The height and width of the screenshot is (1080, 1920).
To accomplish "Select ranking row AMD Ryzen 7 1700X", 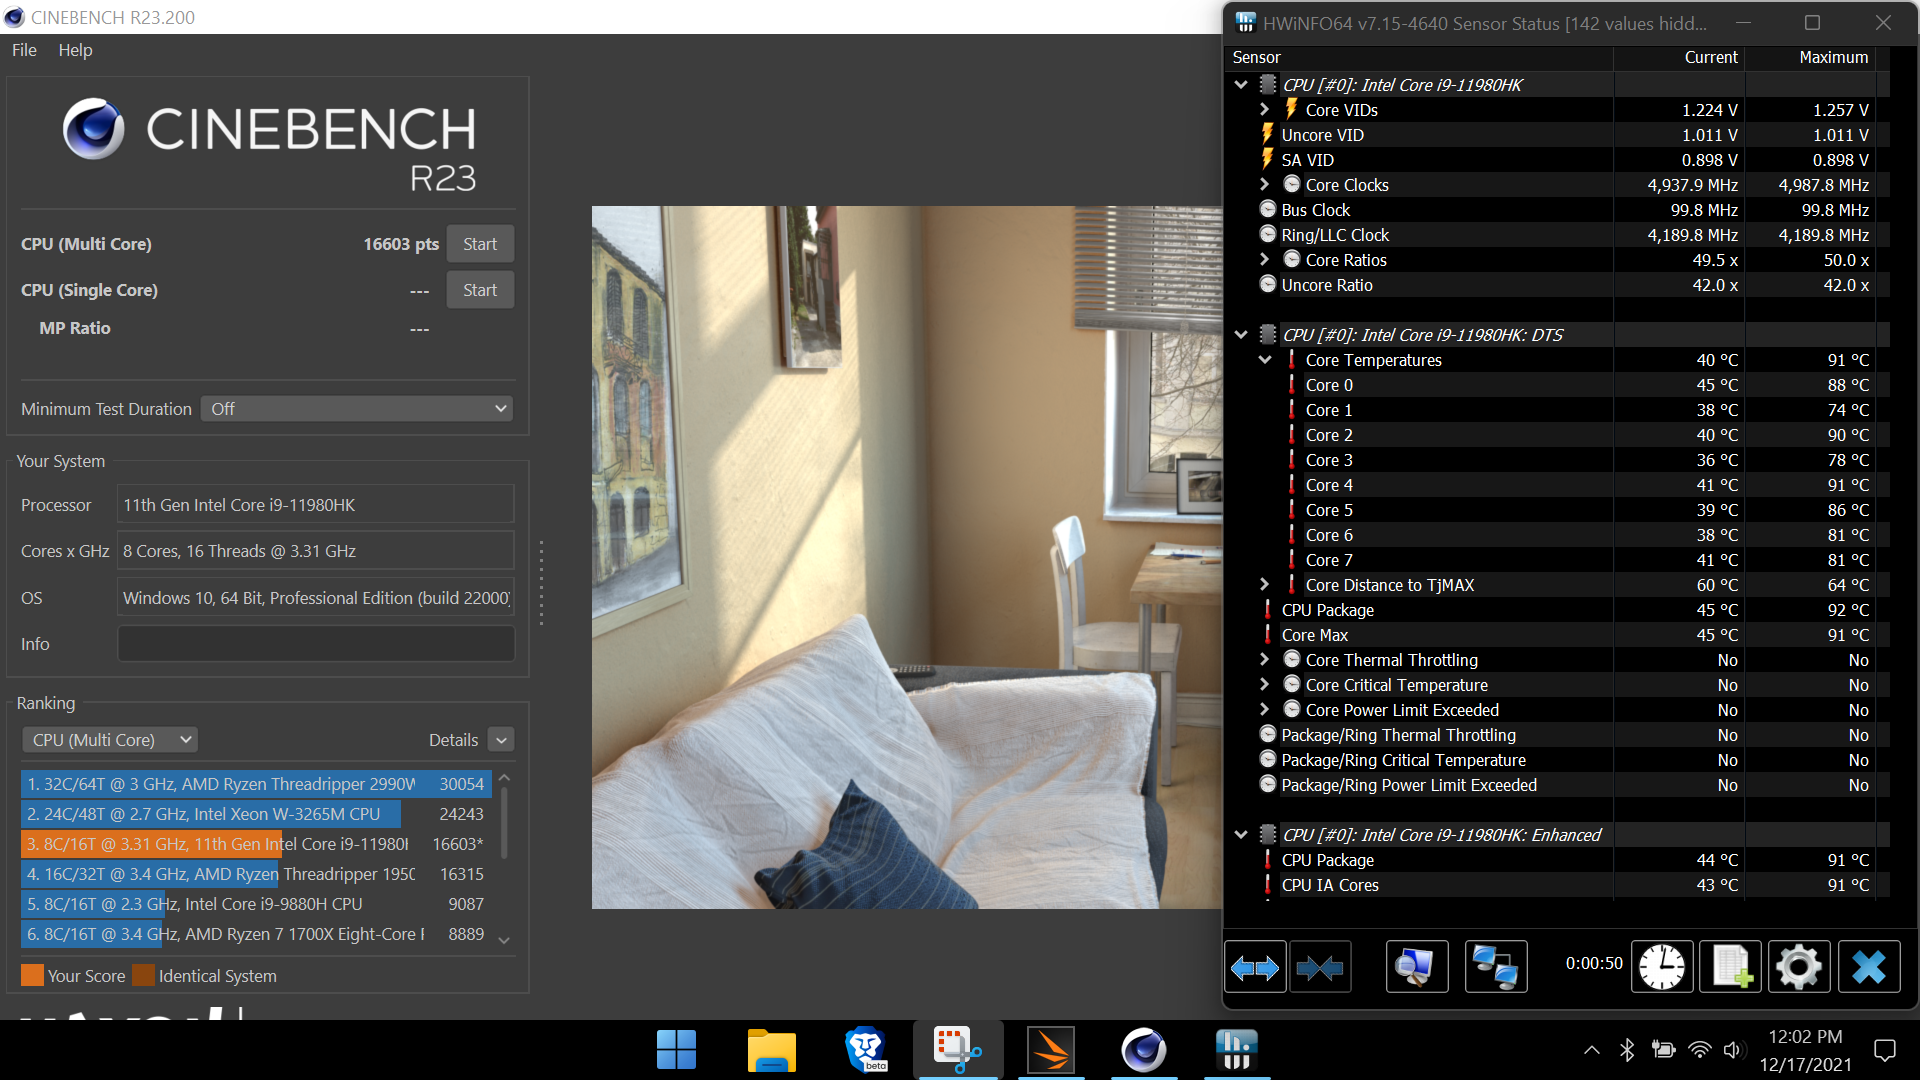I will [255, 934].
